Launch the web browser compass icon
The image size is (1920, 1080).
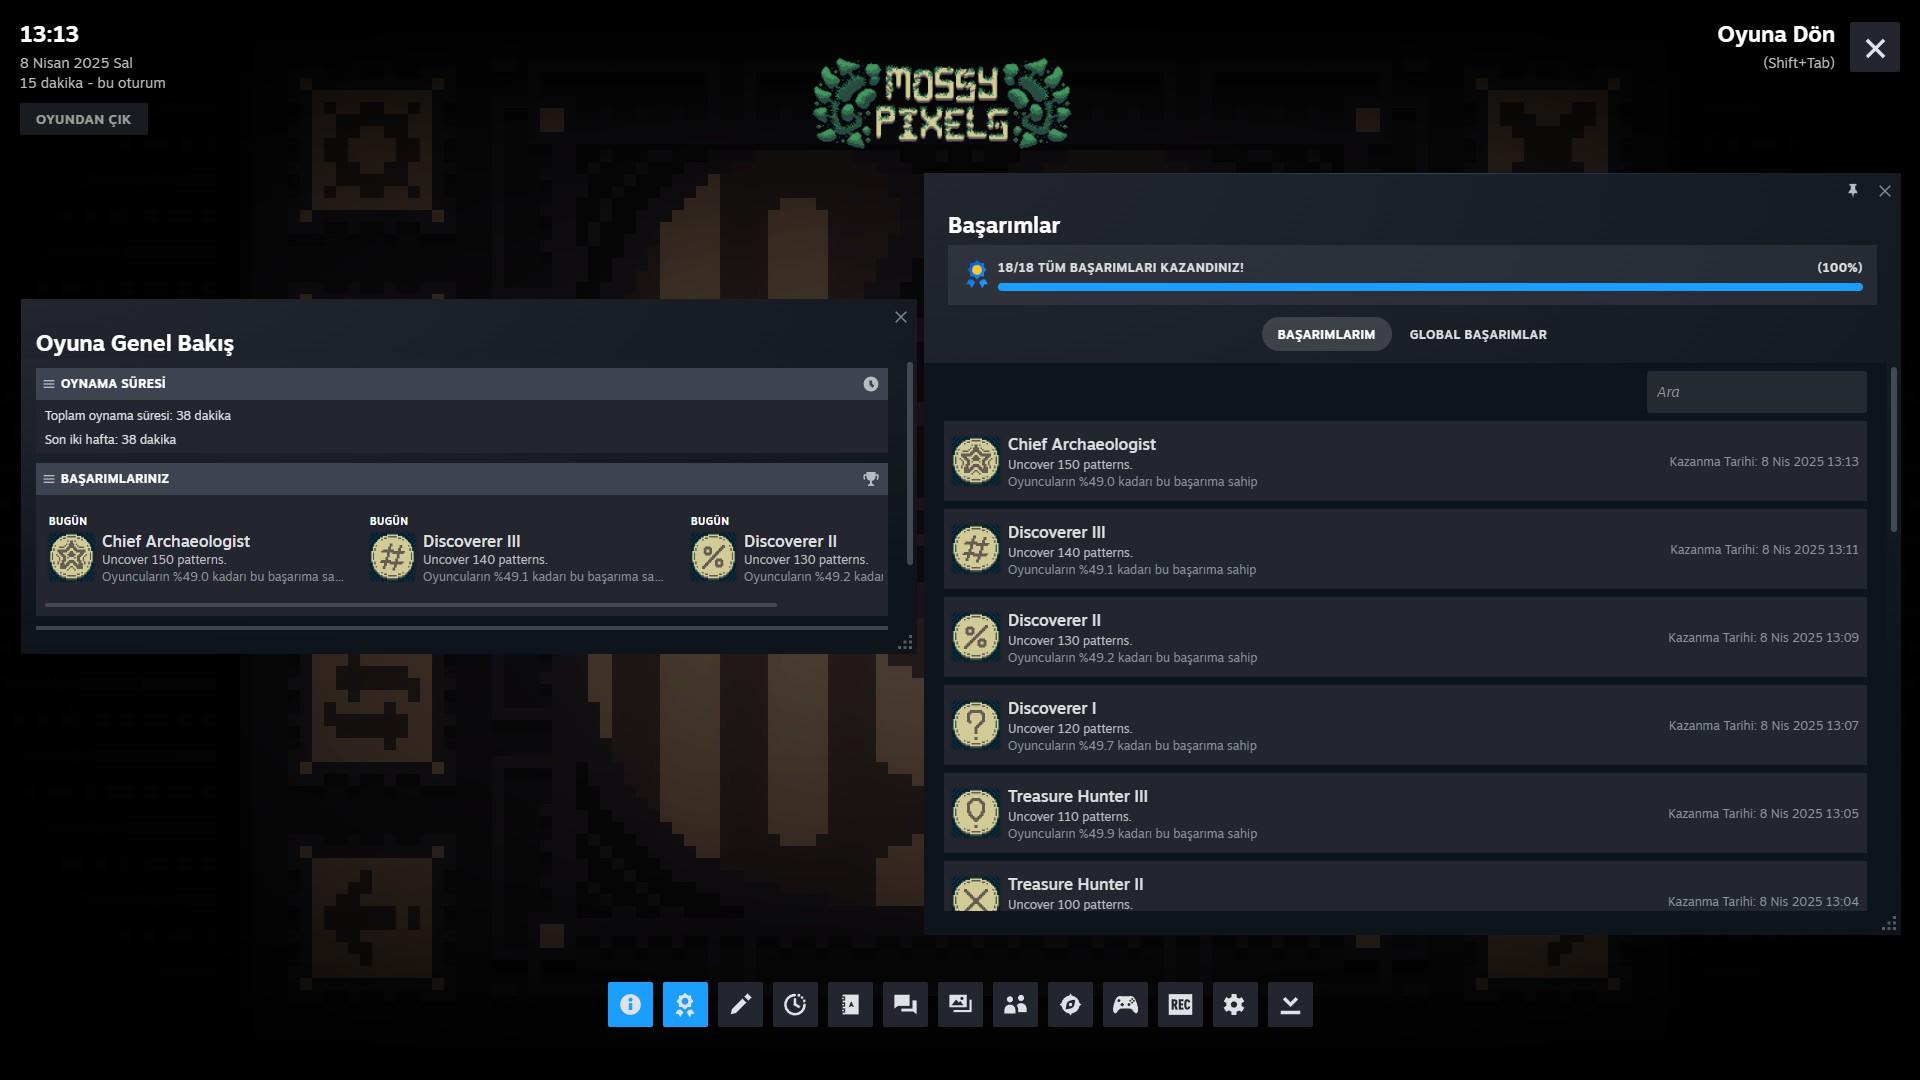[x=1070, y=1004]
